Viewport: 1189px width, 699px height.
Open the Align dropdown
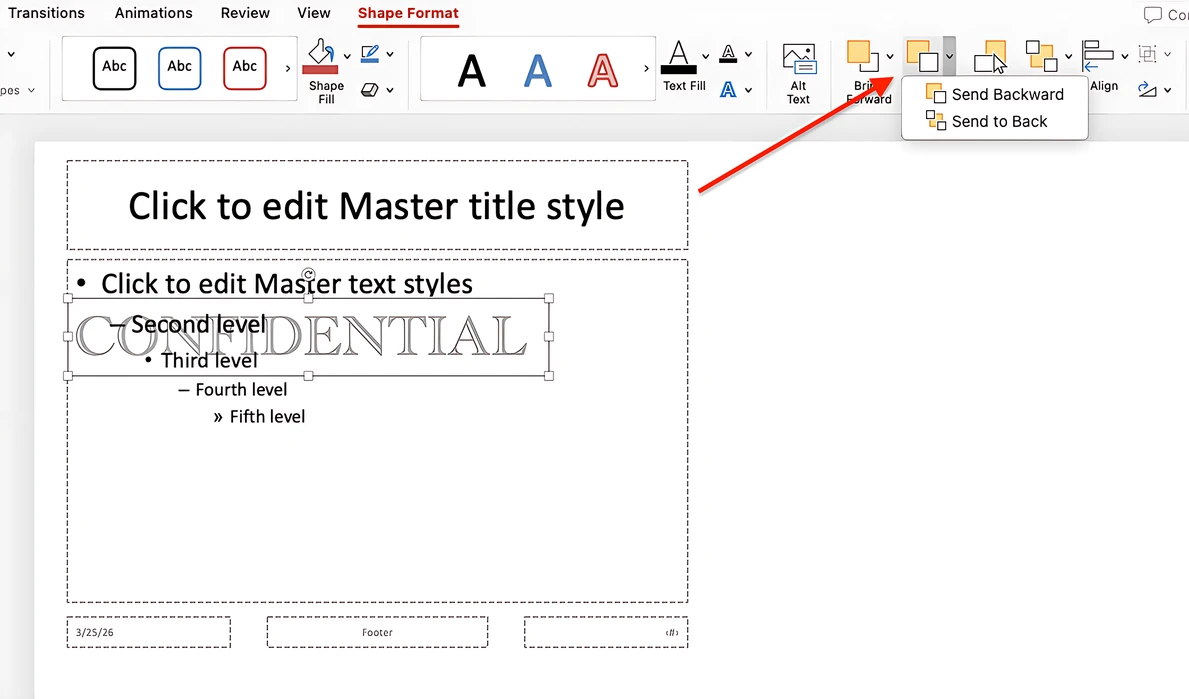pos(1124,57)
